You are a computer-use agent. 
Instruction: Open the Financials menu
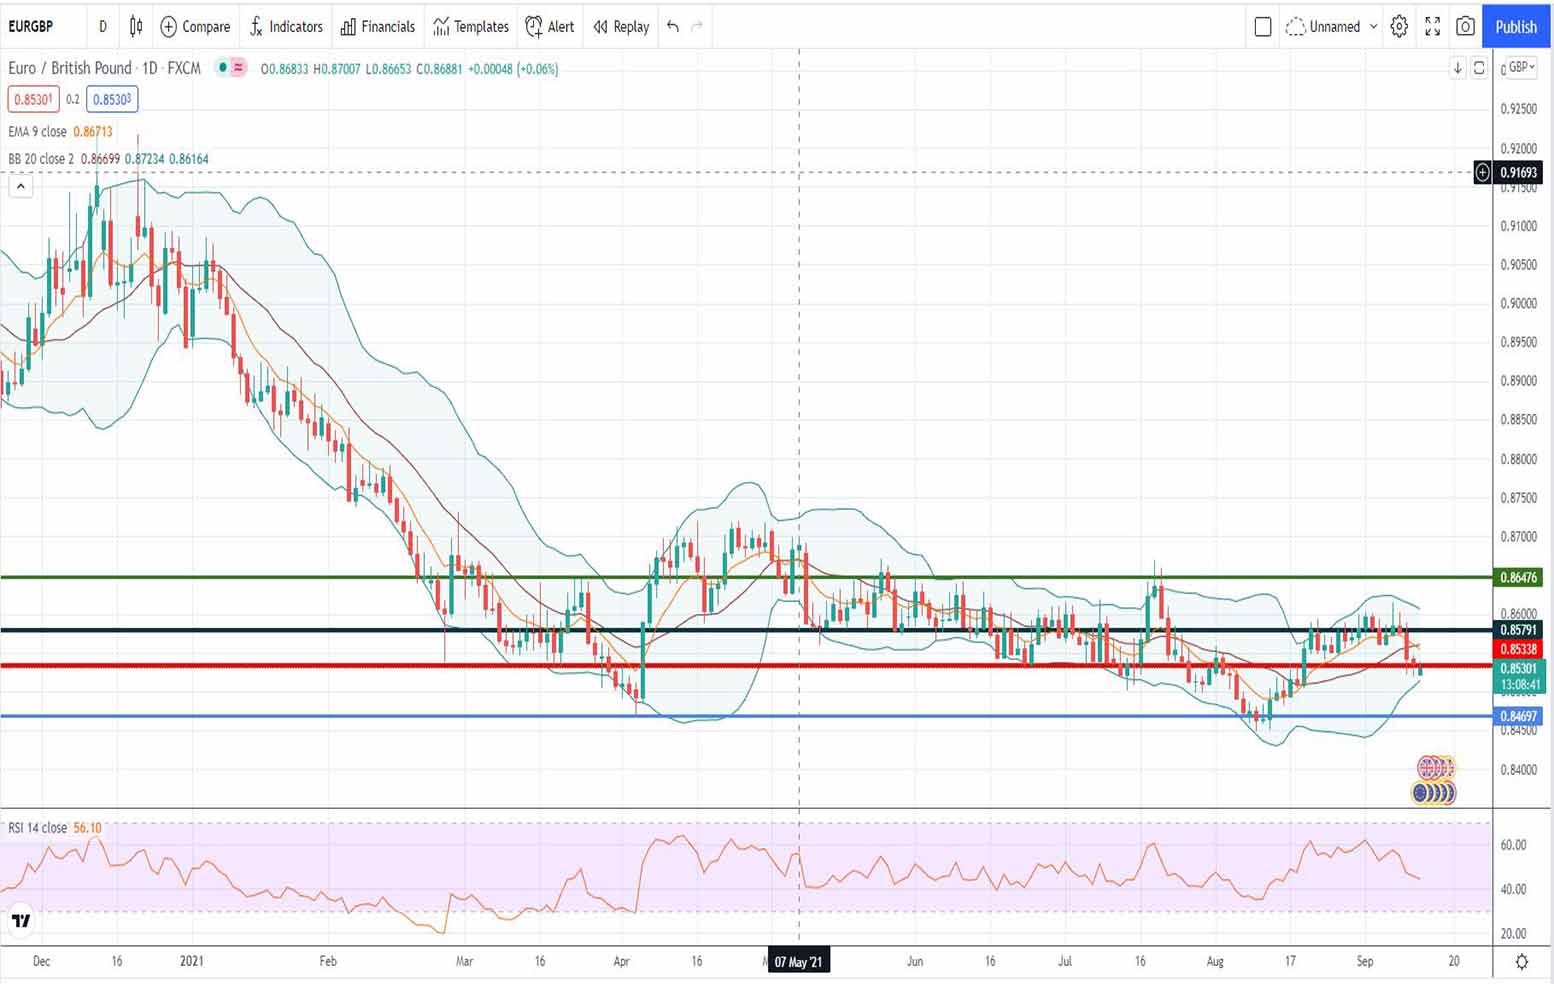(377, 27)
